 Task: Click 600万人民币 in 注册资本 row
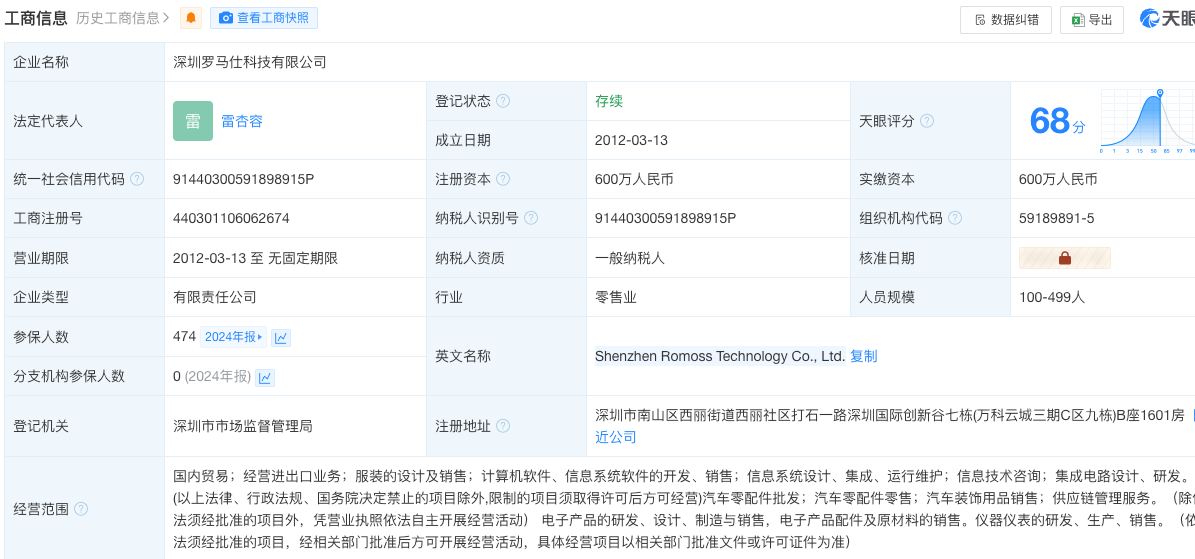pyautogui.click(x=634, y=179)
